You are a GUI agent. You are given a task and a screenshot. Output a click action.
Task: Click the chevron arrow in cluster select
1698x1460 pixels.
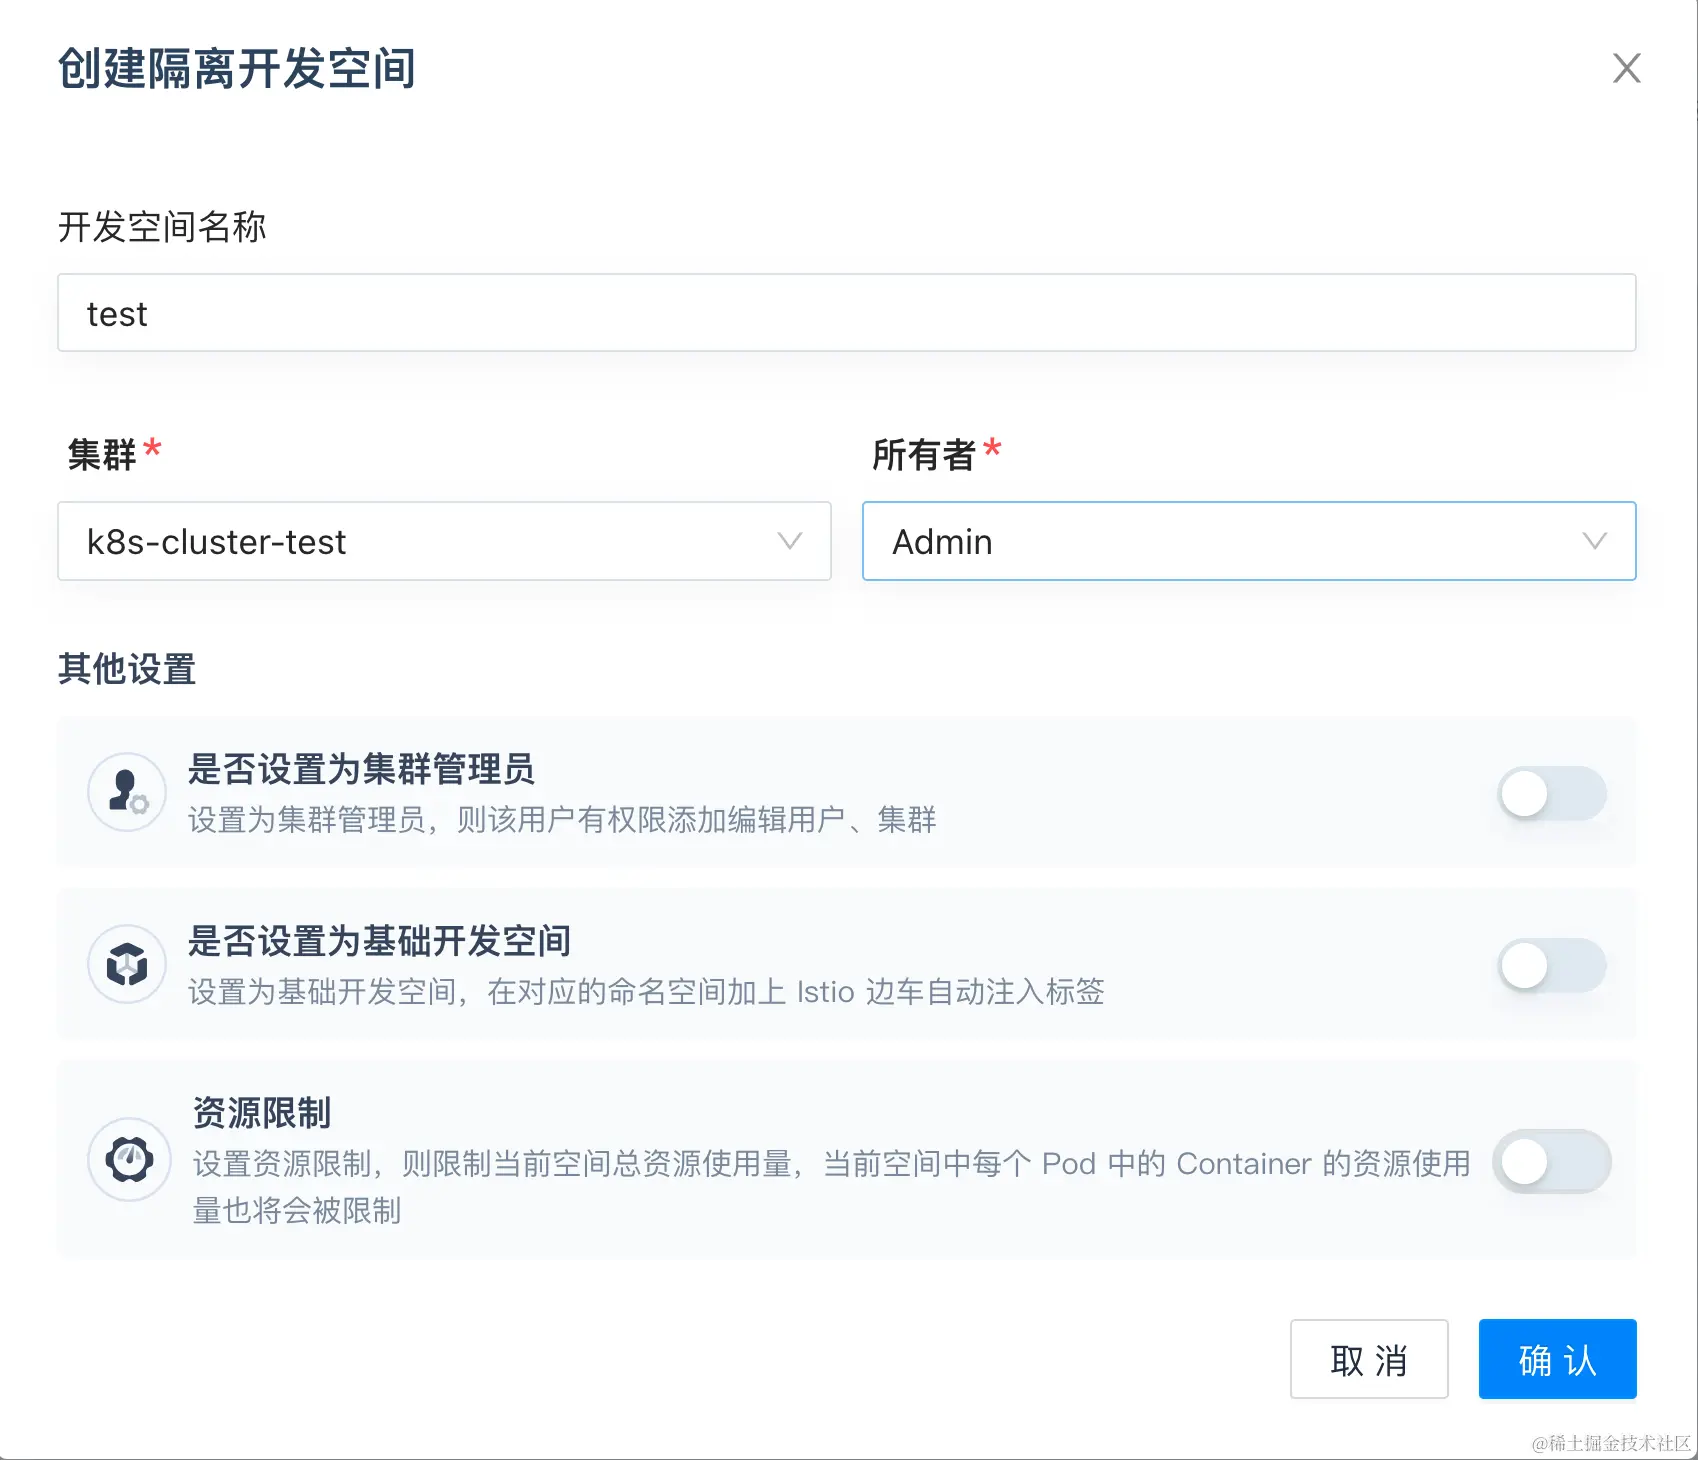point(790,541)
